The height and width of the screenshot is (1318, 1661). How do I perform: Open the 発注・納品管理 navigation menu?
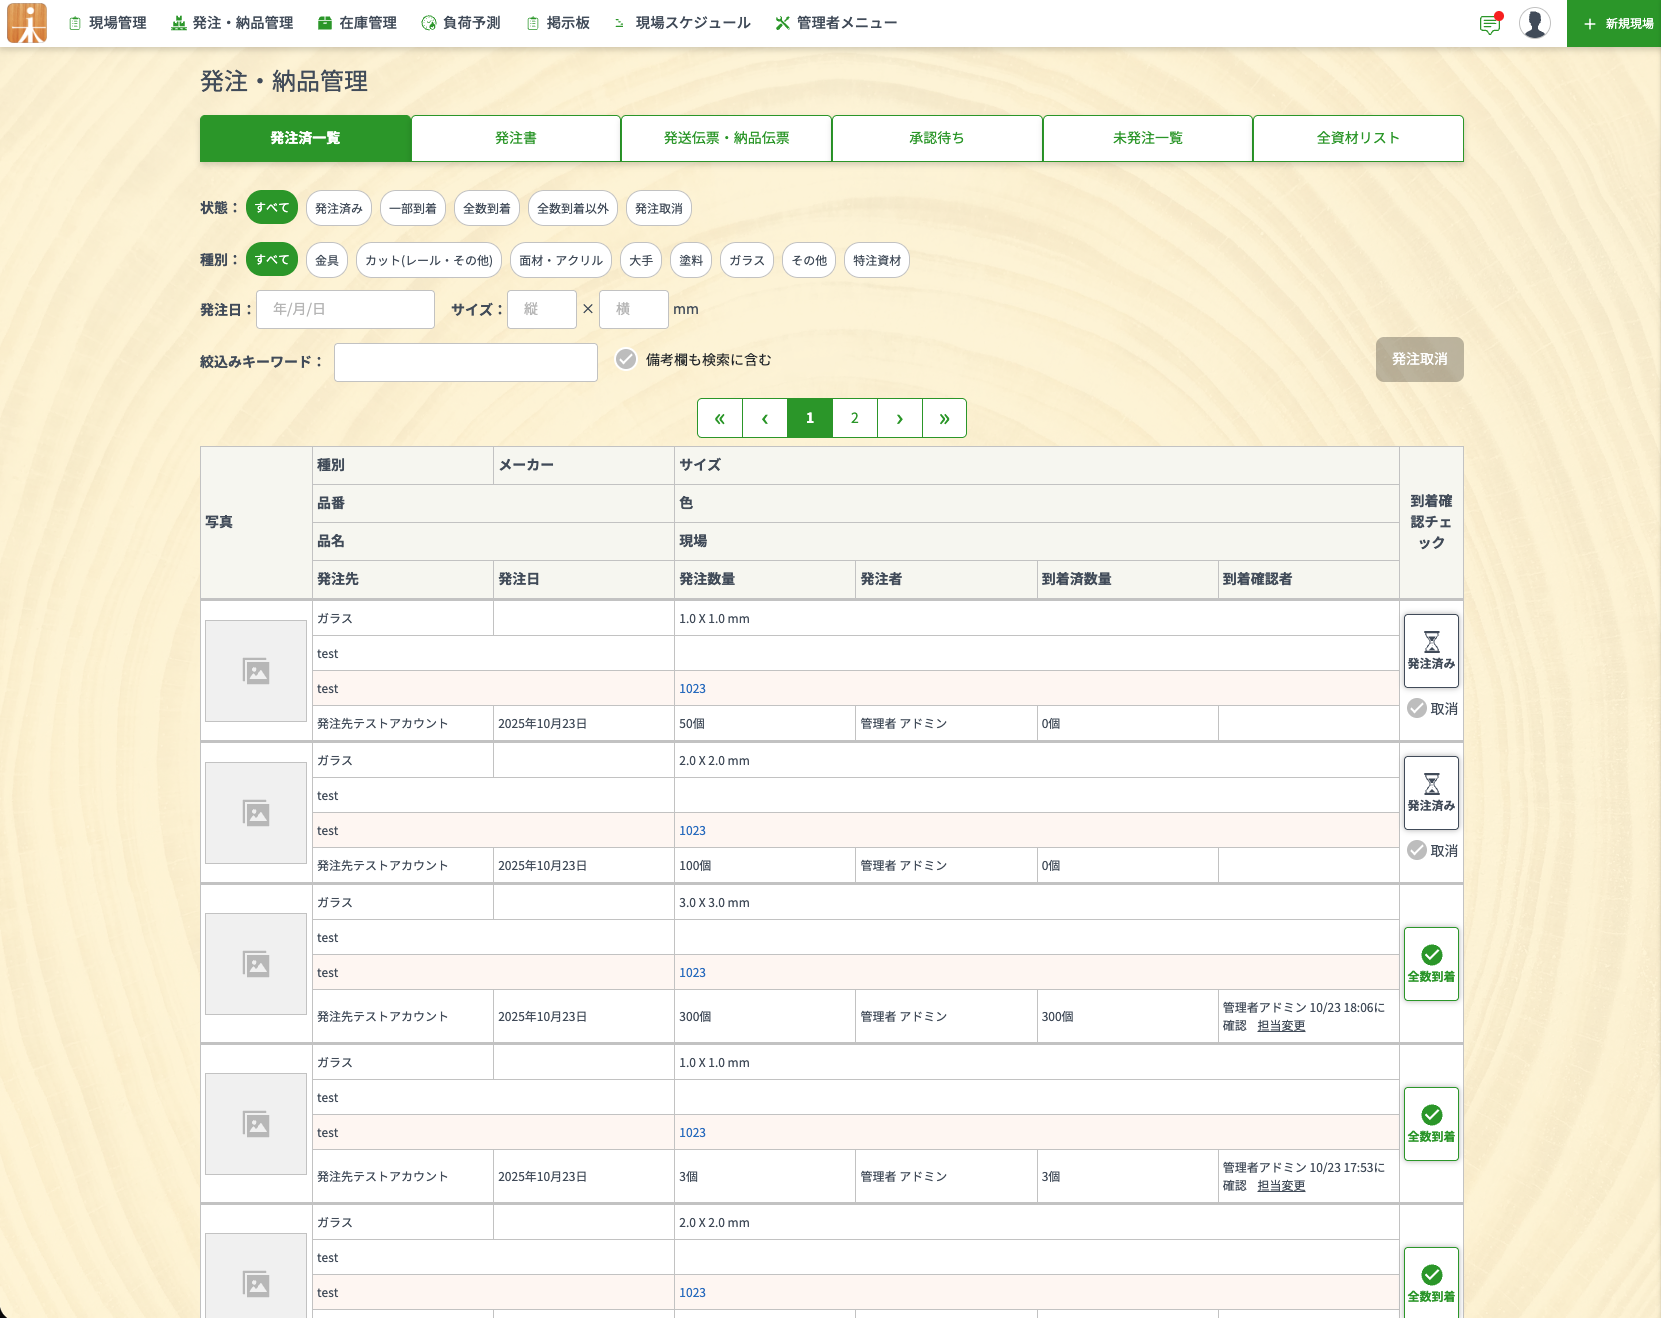[232, 23]
